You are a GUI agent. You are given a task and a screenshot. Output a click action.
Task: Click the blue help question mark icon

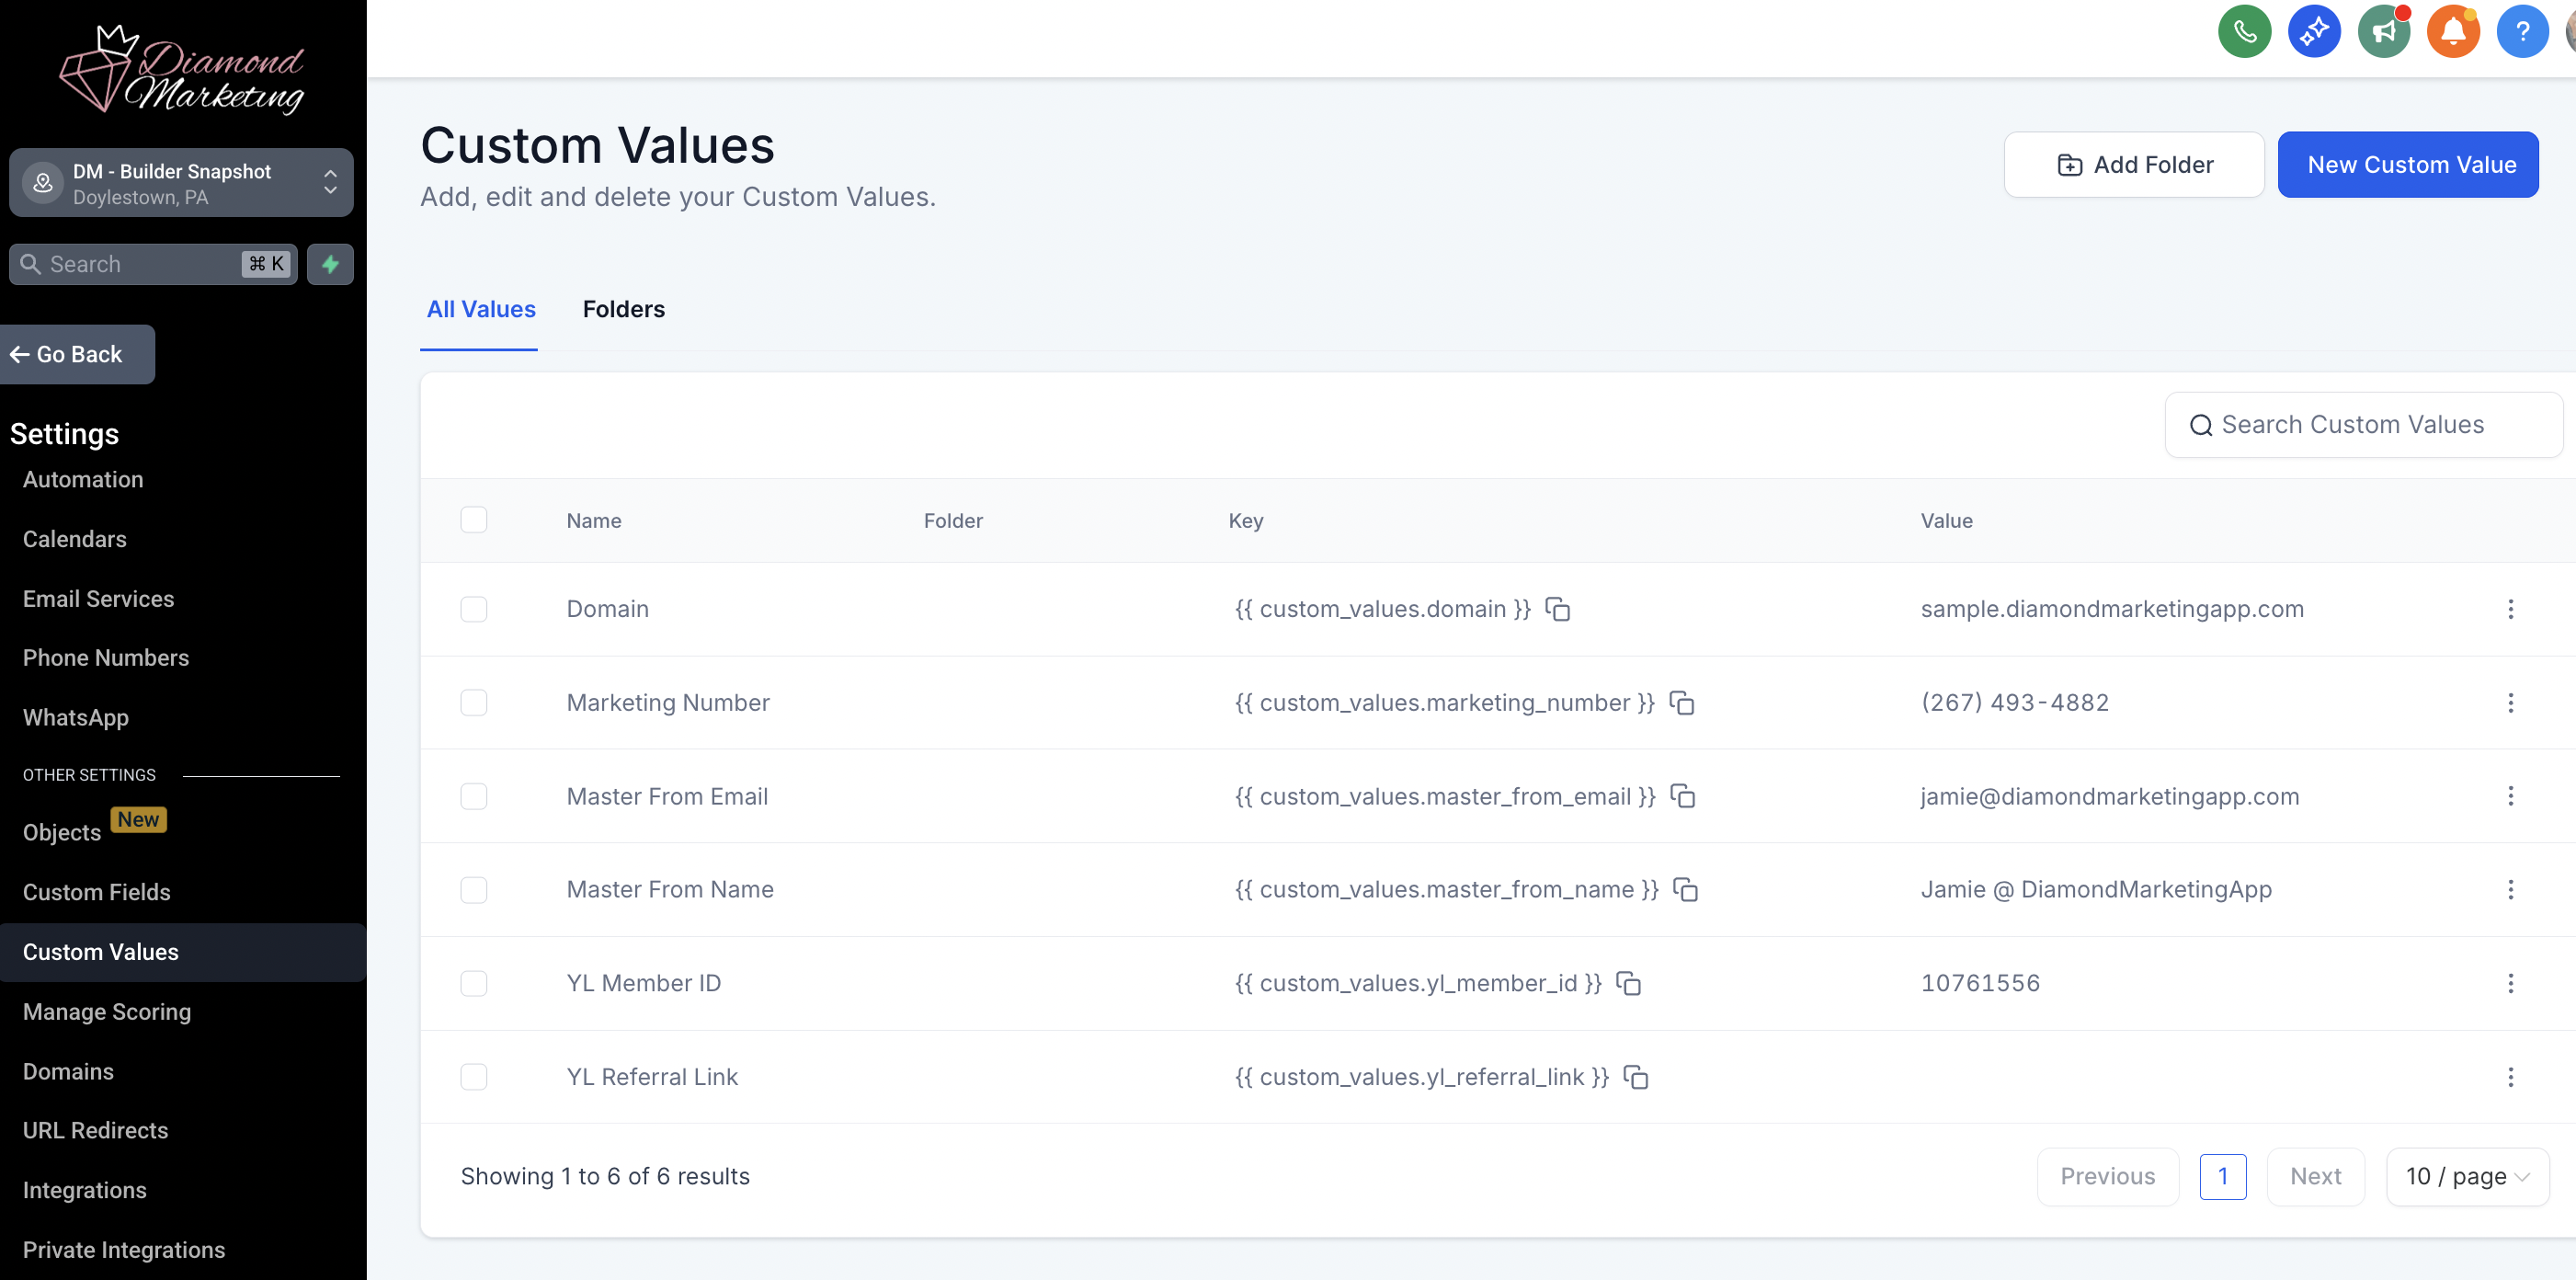(x=2522, y=32)
